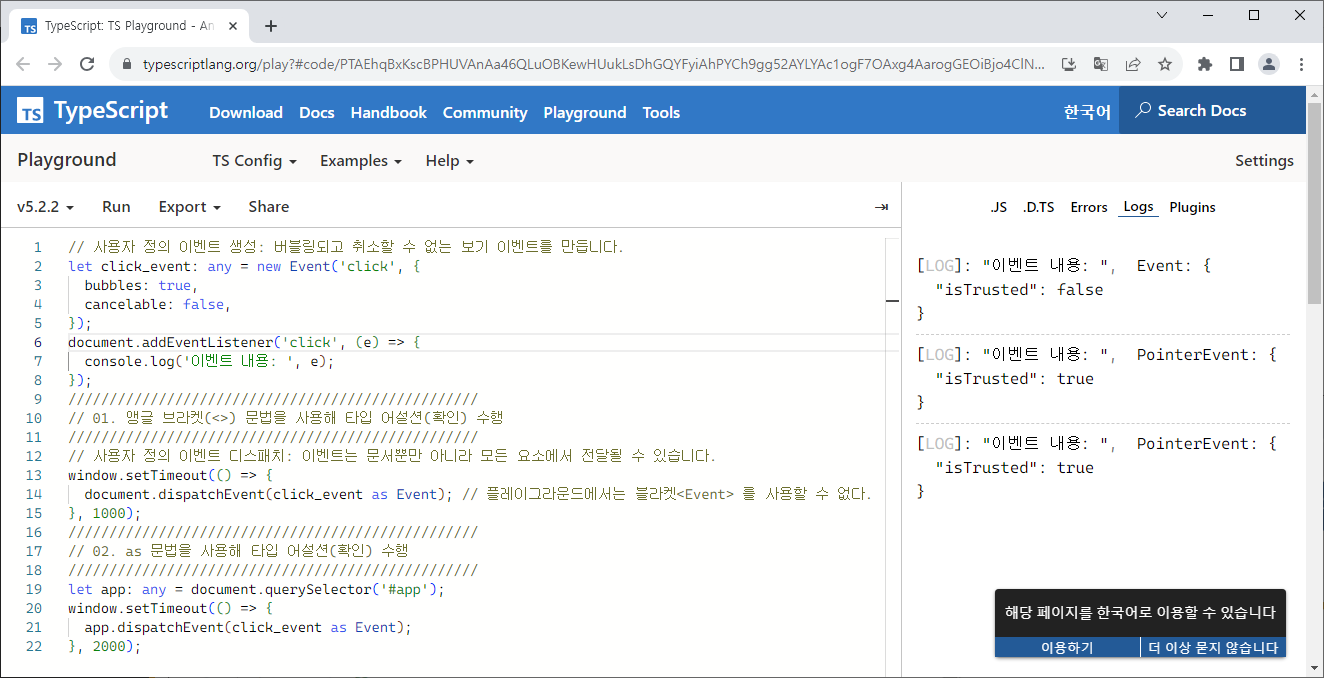Install app icon in address bar
This screenshot has height=678, width=1324.
(1069, 64)
